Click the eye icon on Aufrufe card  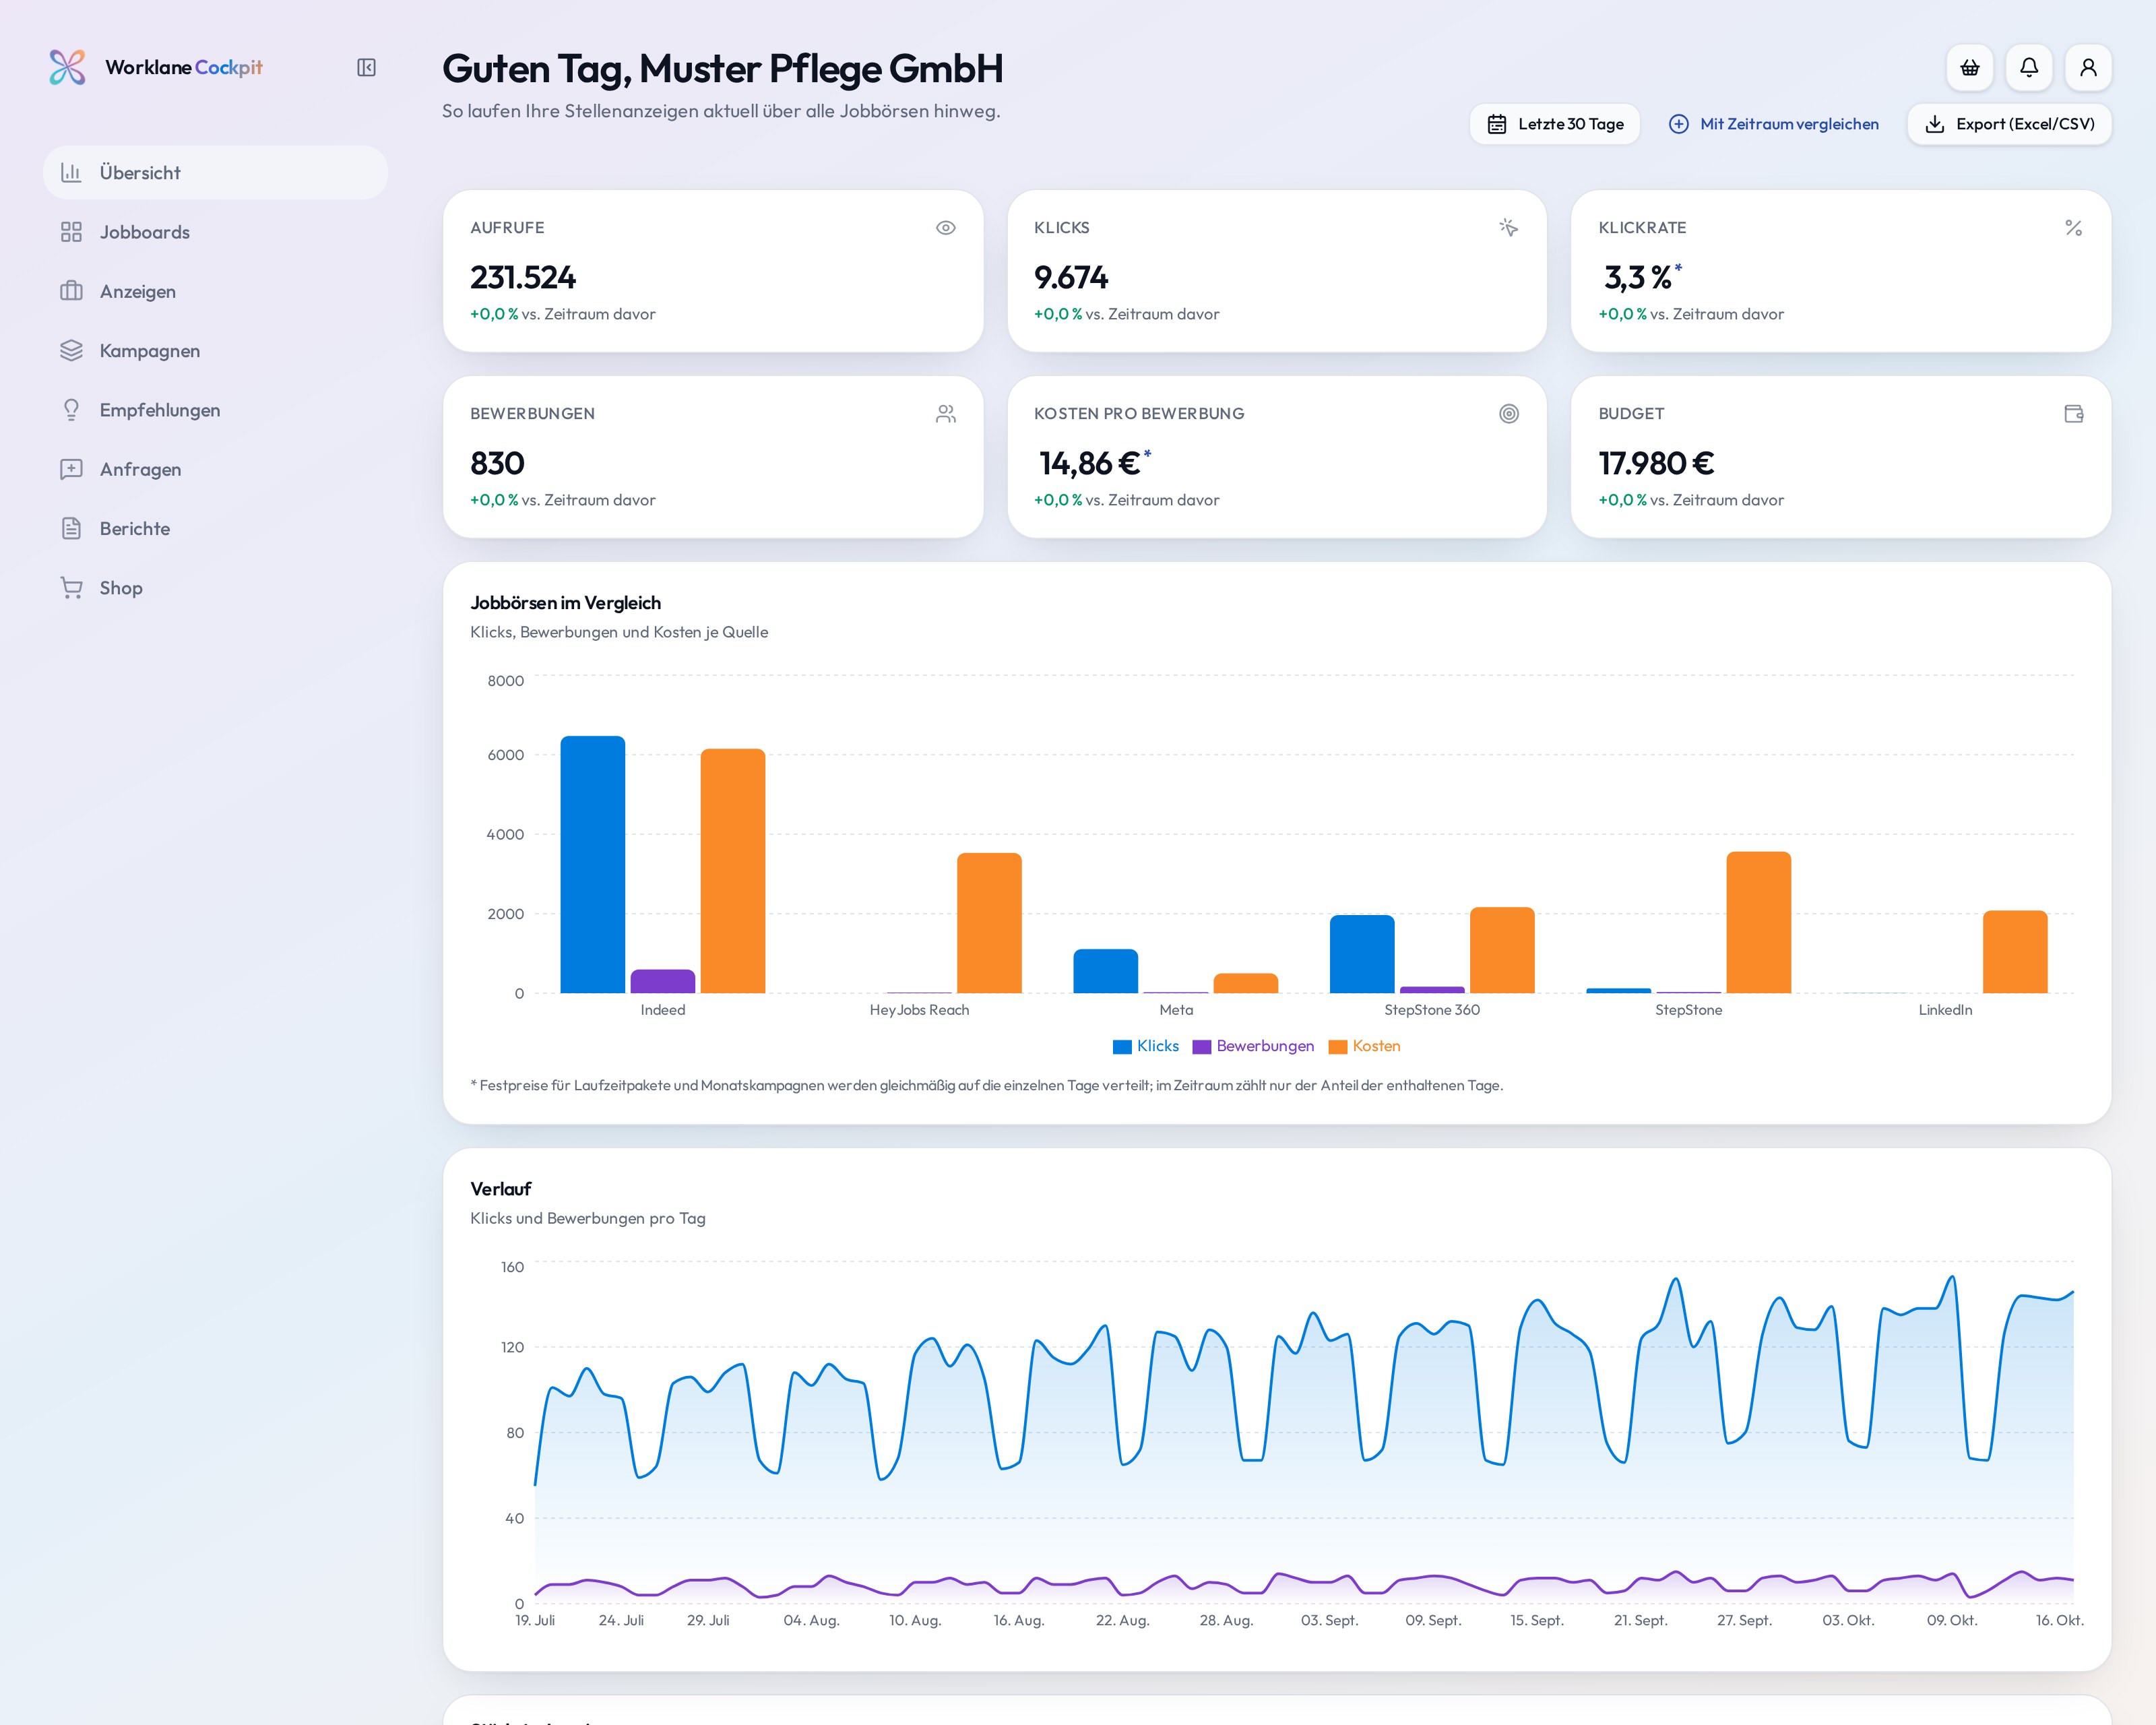pyautogui.click(x=945, y=228)
